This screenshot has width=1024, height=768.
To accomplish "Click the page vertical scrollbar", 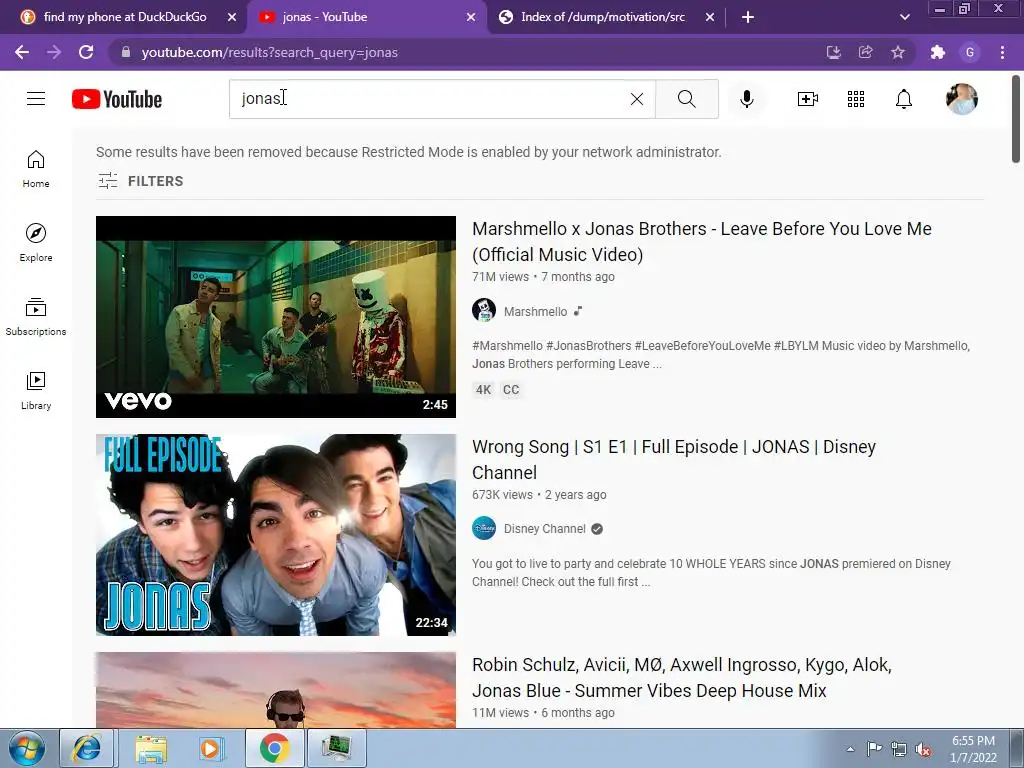I will 1016,120.
